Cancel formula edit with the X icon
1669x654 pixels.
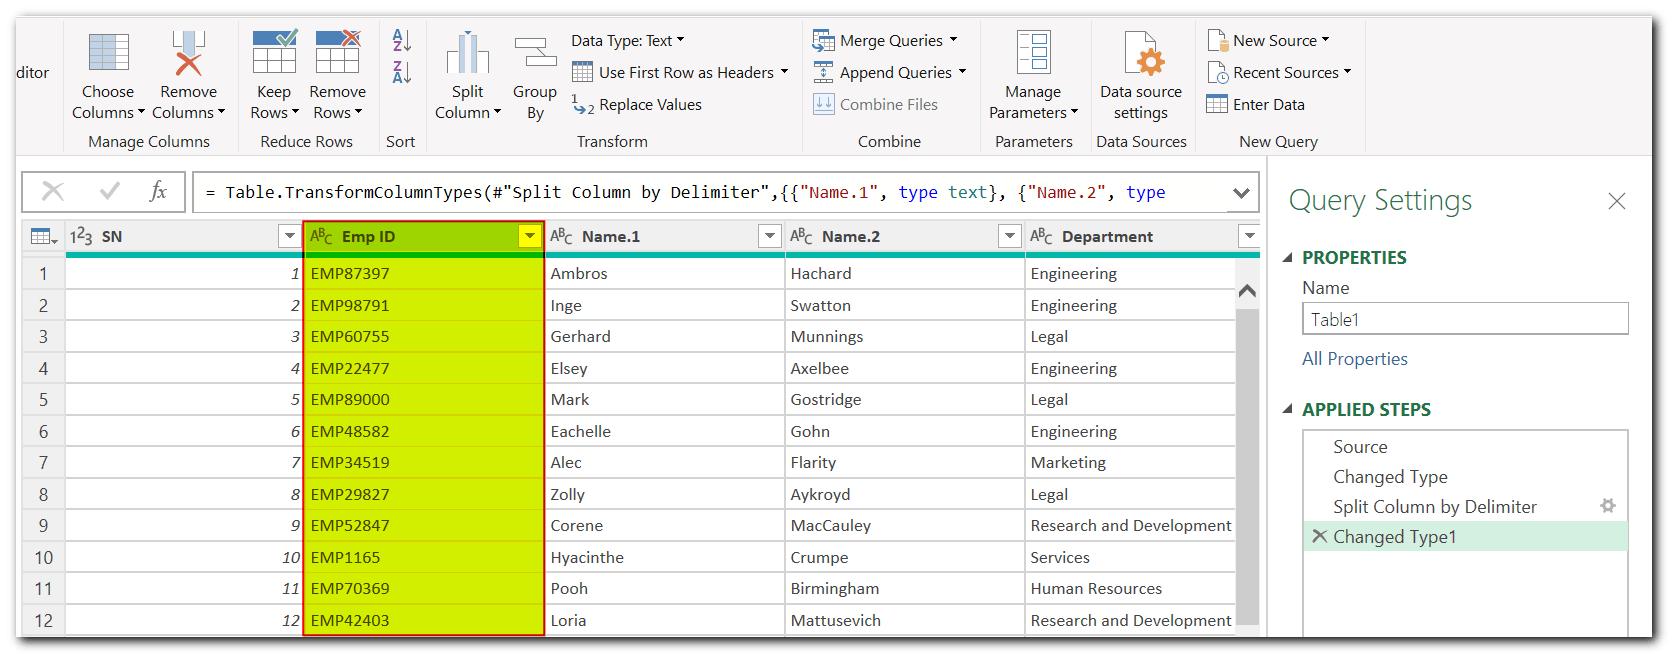(x=53, y=191)
